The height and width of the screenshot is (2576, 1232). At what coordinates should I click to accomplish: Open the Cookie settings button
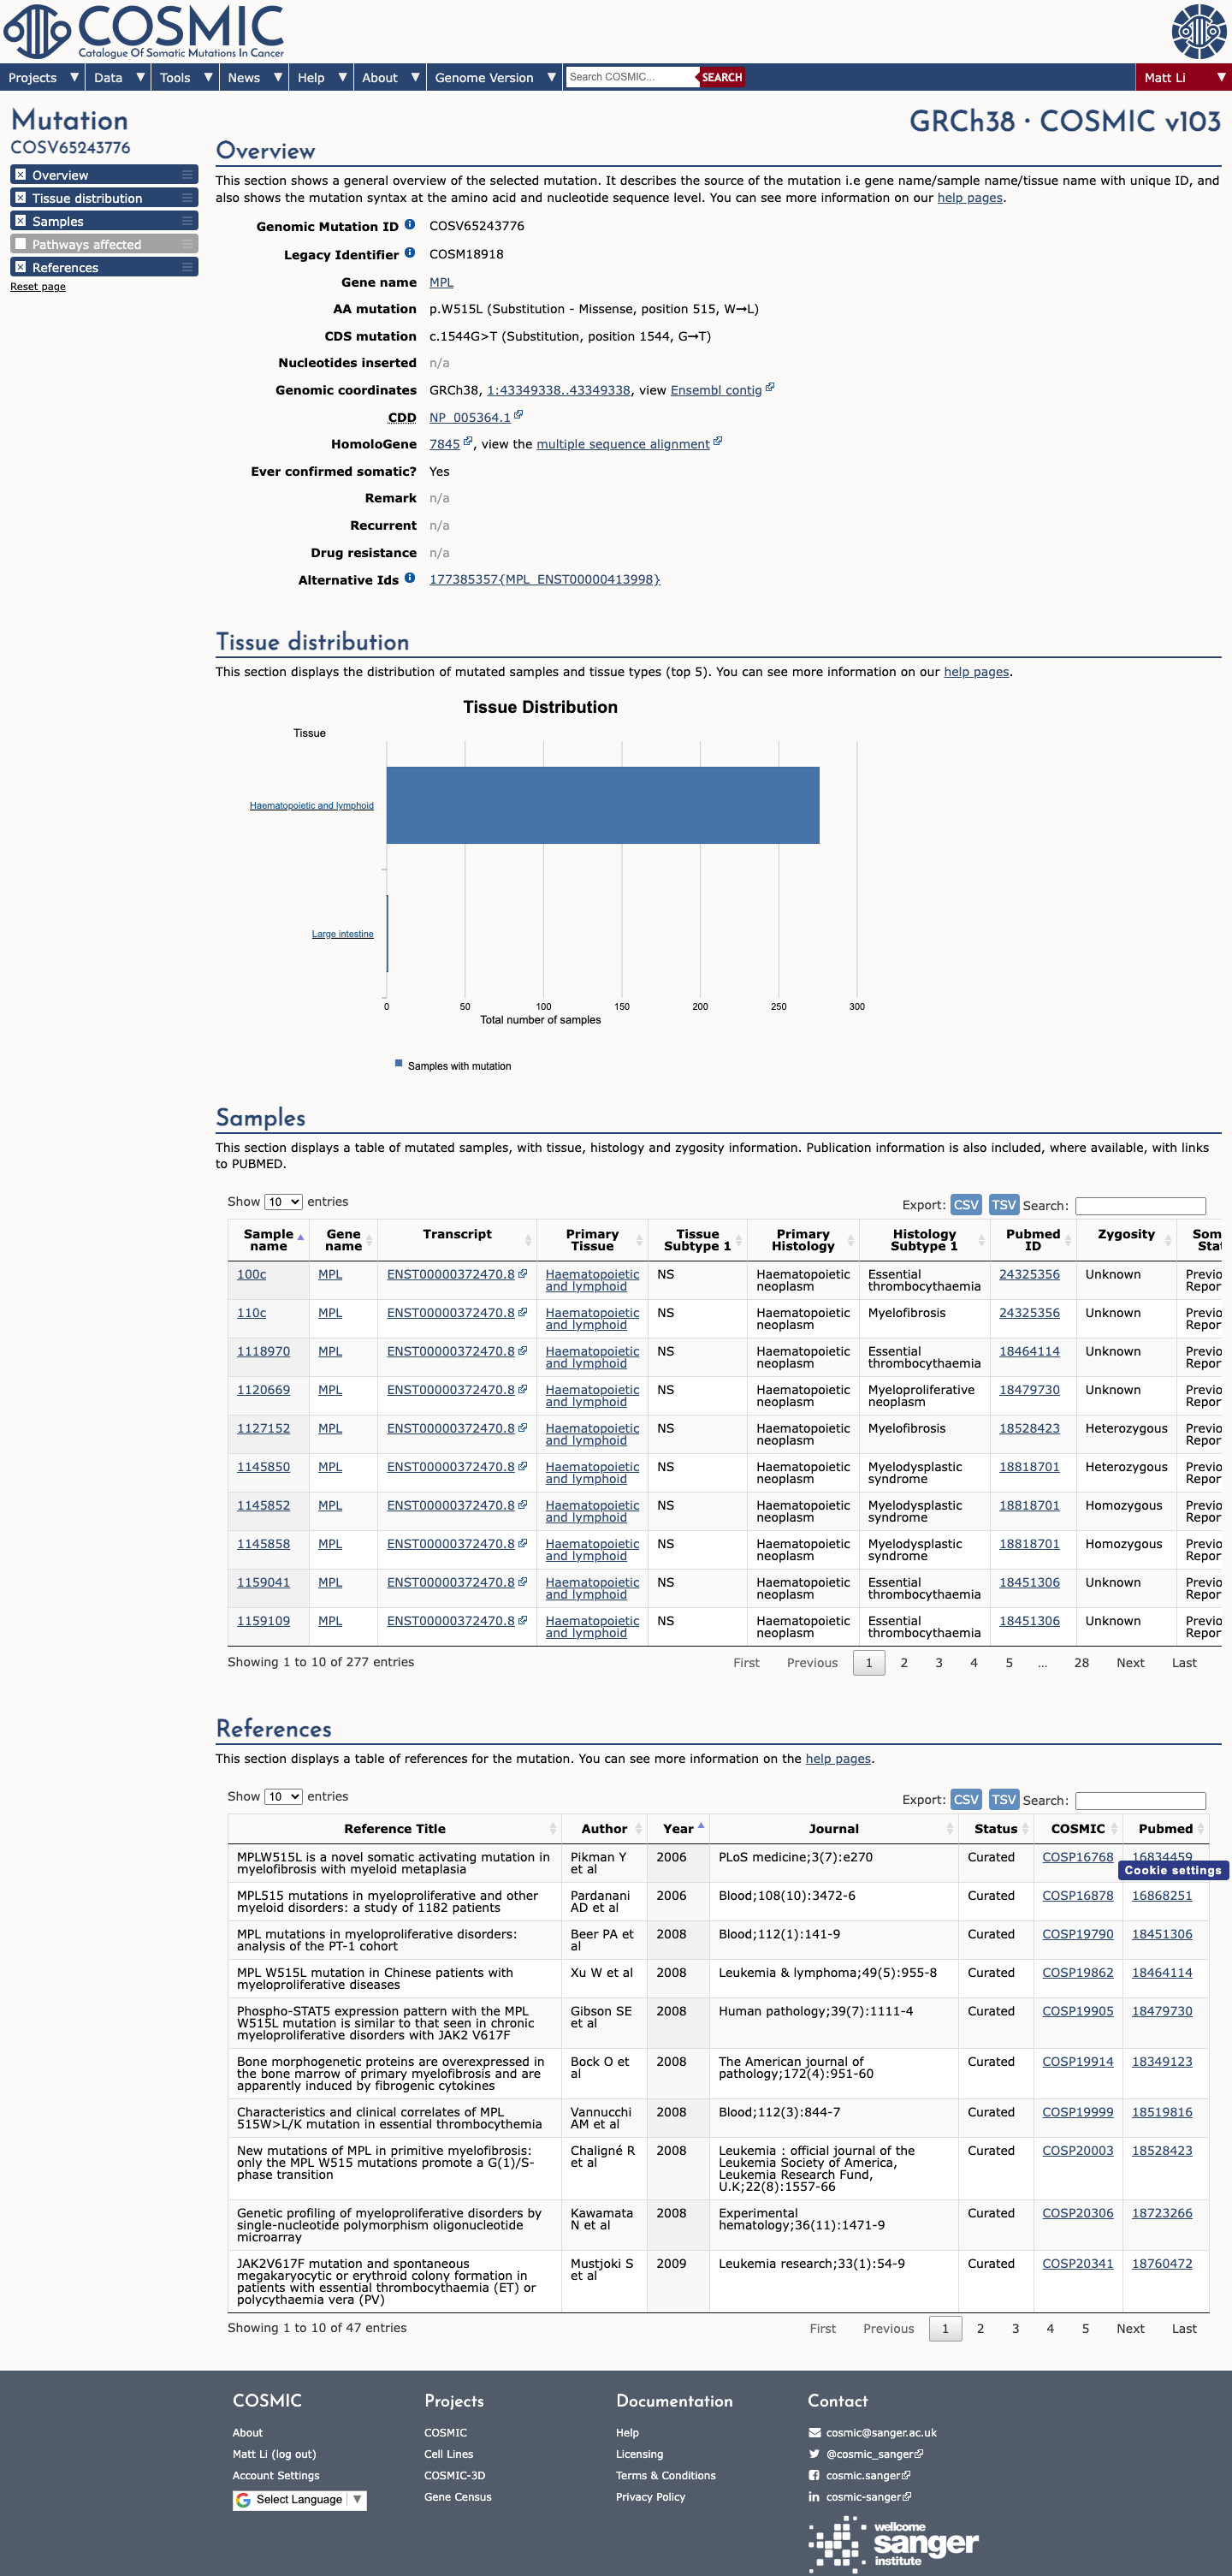pos(1172,1870)
